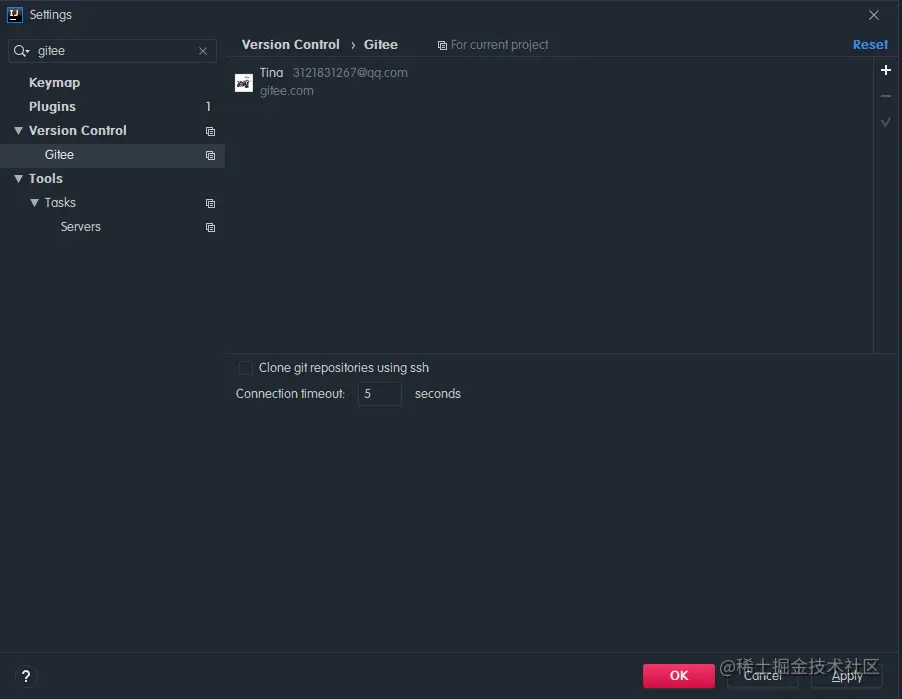902x699 pixels.
Task: Click the Version Control breadcrumb
Action: pos(291,45)
